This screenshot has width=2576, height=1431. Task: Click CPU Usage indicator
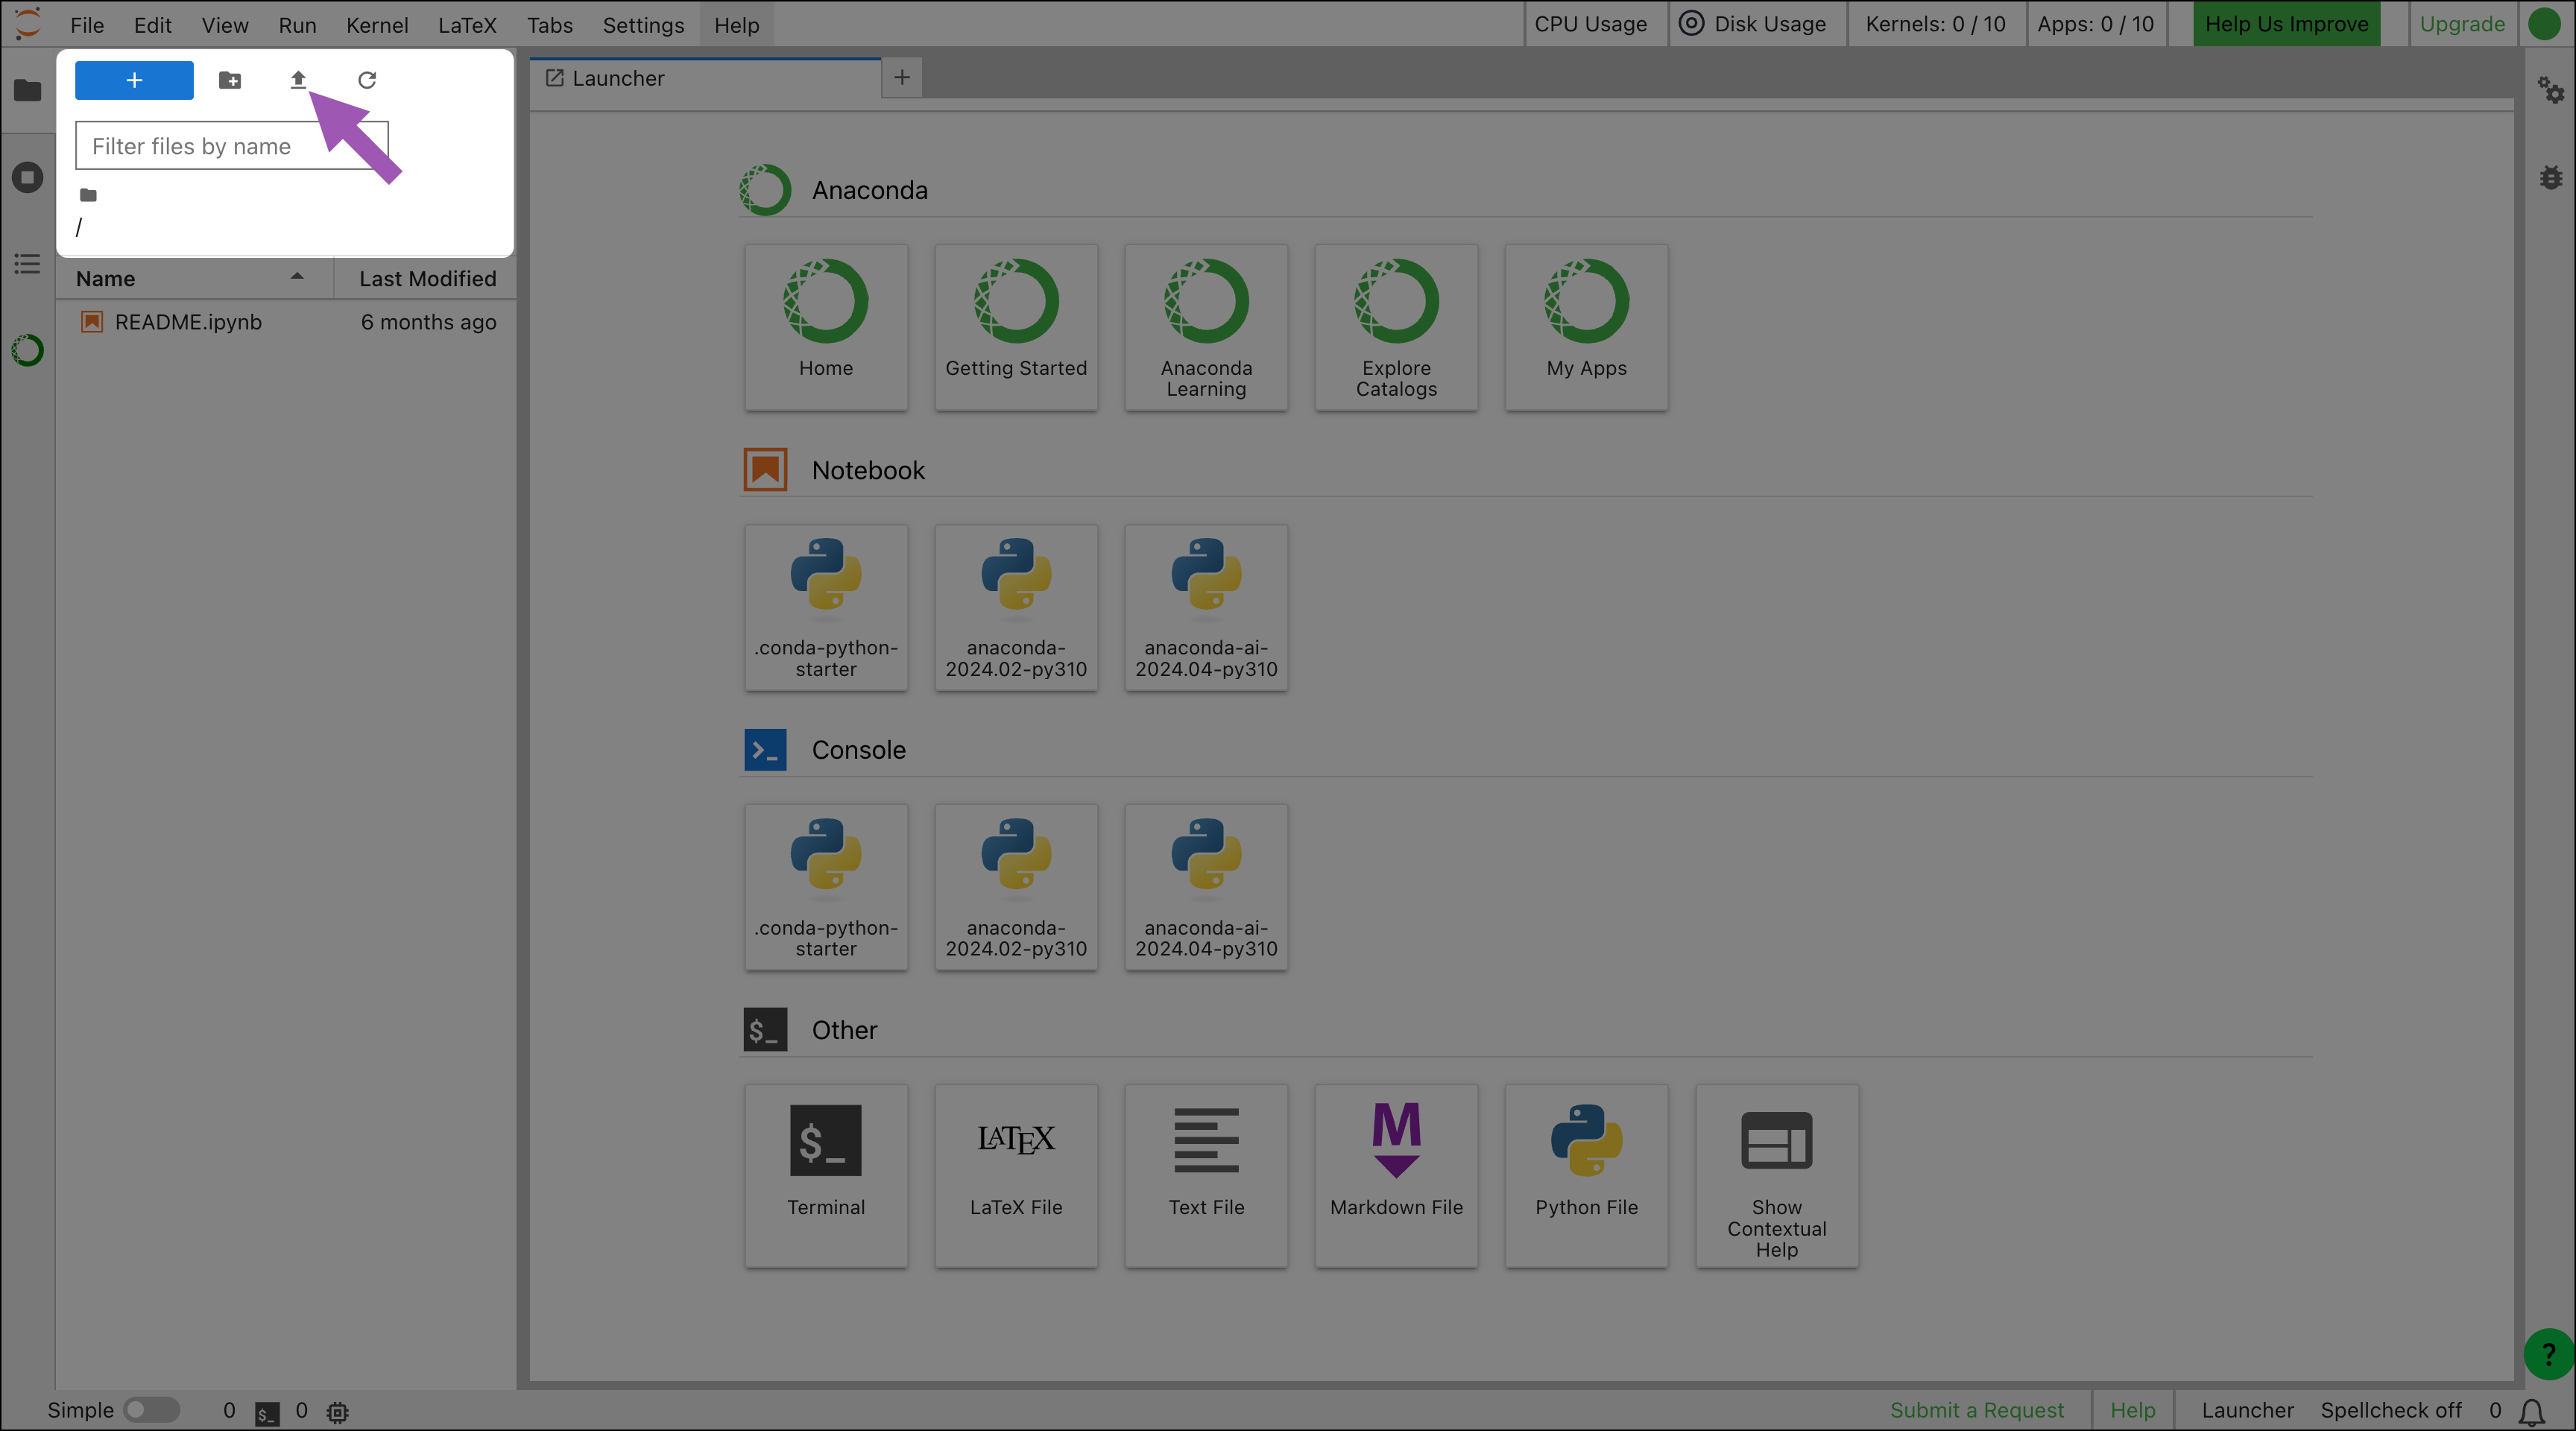1591,24
